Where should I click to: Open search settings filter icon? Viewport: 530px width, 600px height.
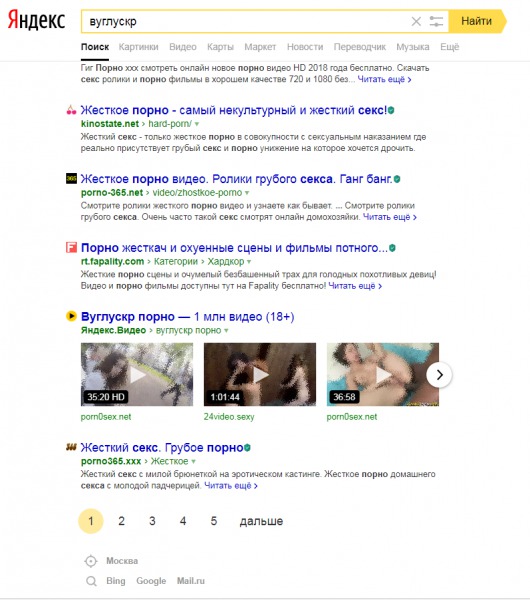tap(436, 21)
